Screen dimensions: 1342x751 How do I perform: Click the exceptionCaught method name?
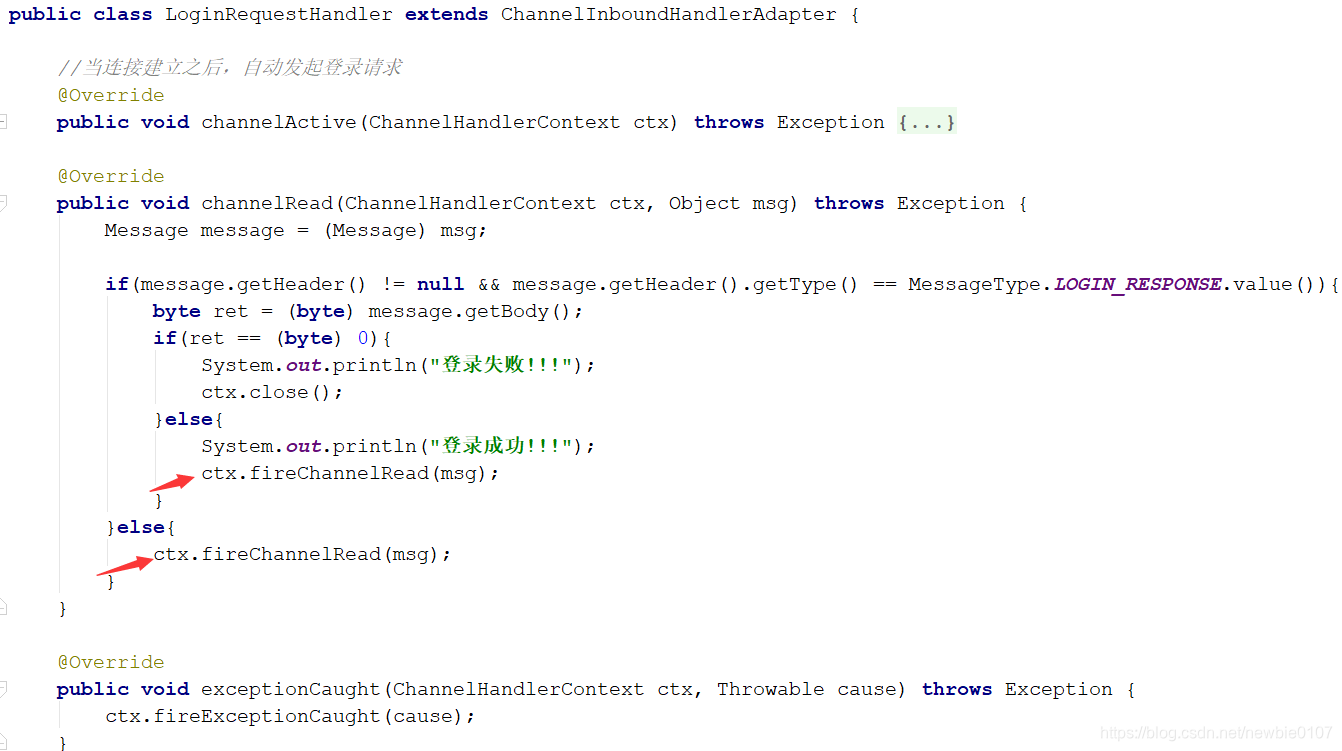[x=291, y=689]
